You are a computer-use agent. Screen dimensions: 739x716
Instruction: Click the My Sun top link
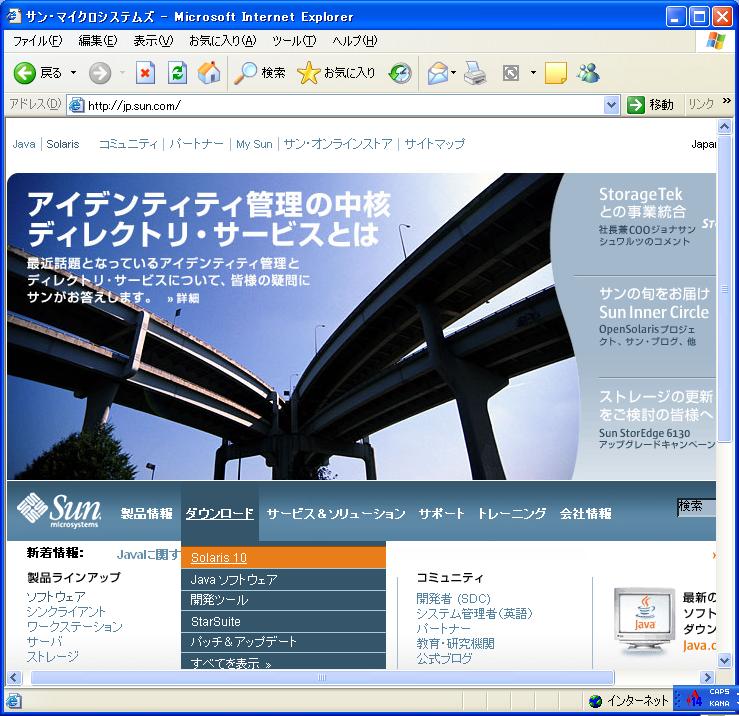[x=255, y=144]
